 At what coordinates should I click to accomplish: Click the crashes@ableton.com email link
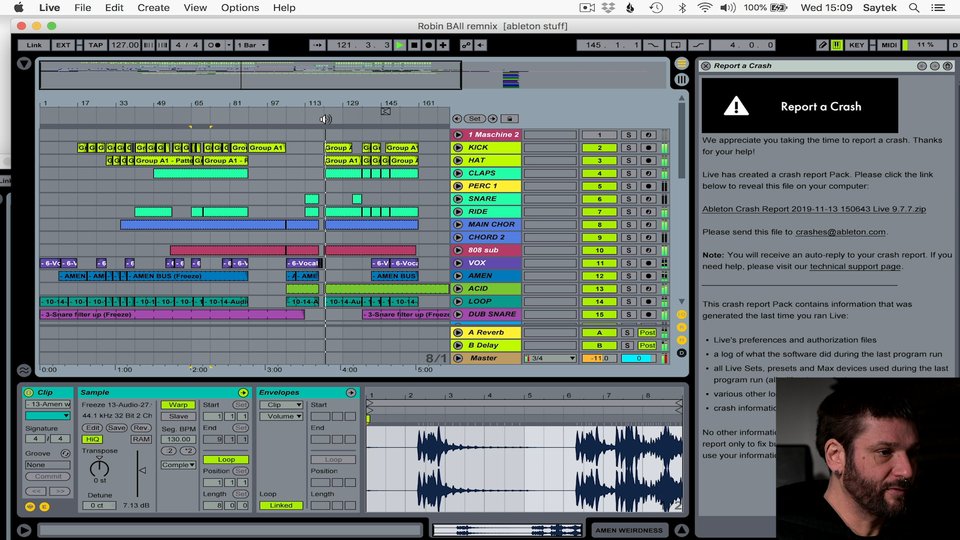click(x=840, y=232)
